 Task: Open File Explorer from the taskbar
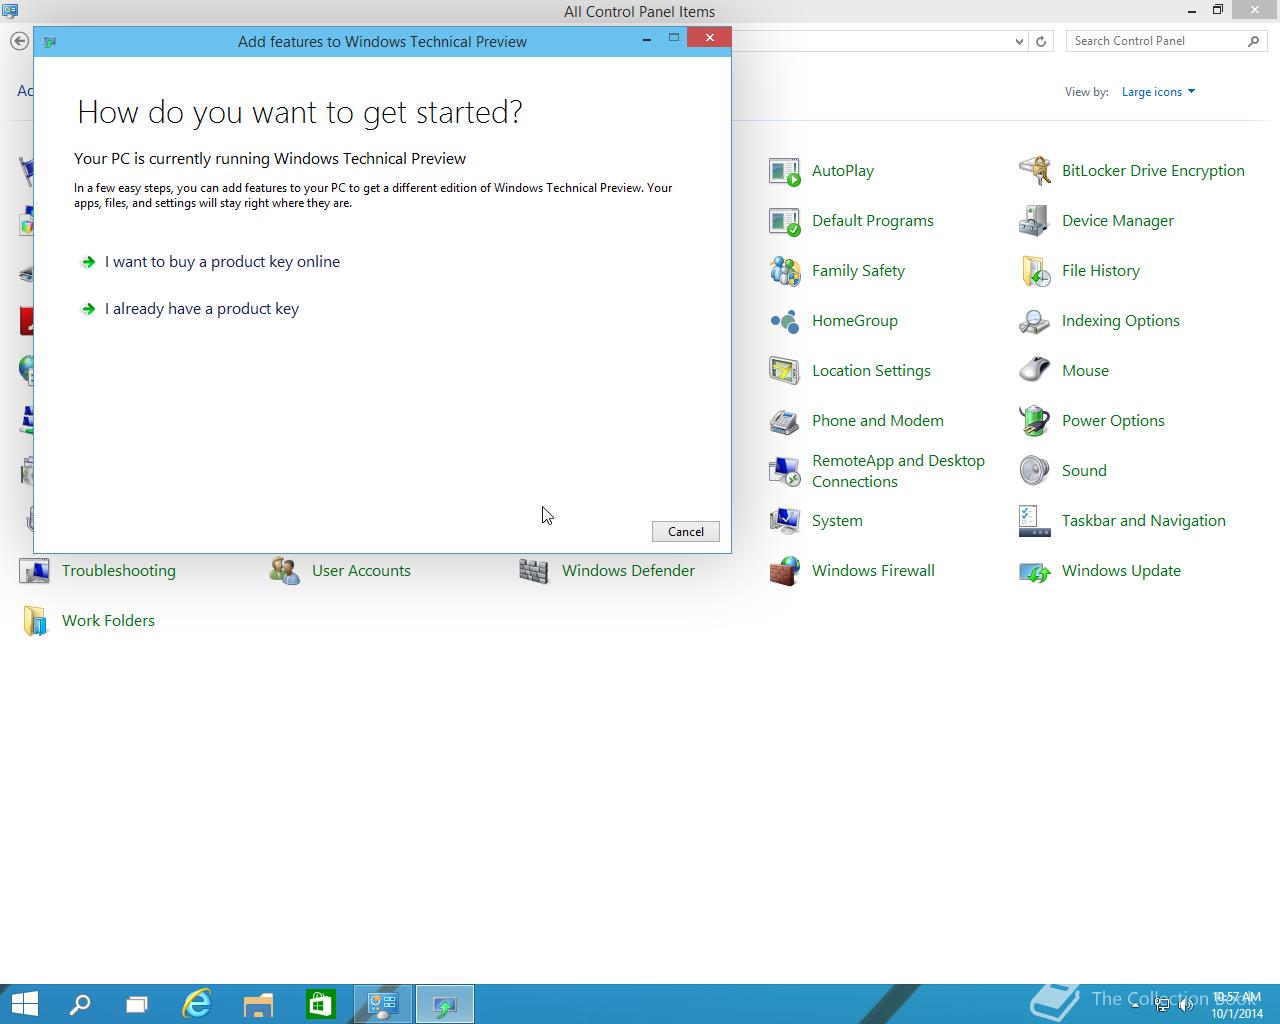point(258,1004)
